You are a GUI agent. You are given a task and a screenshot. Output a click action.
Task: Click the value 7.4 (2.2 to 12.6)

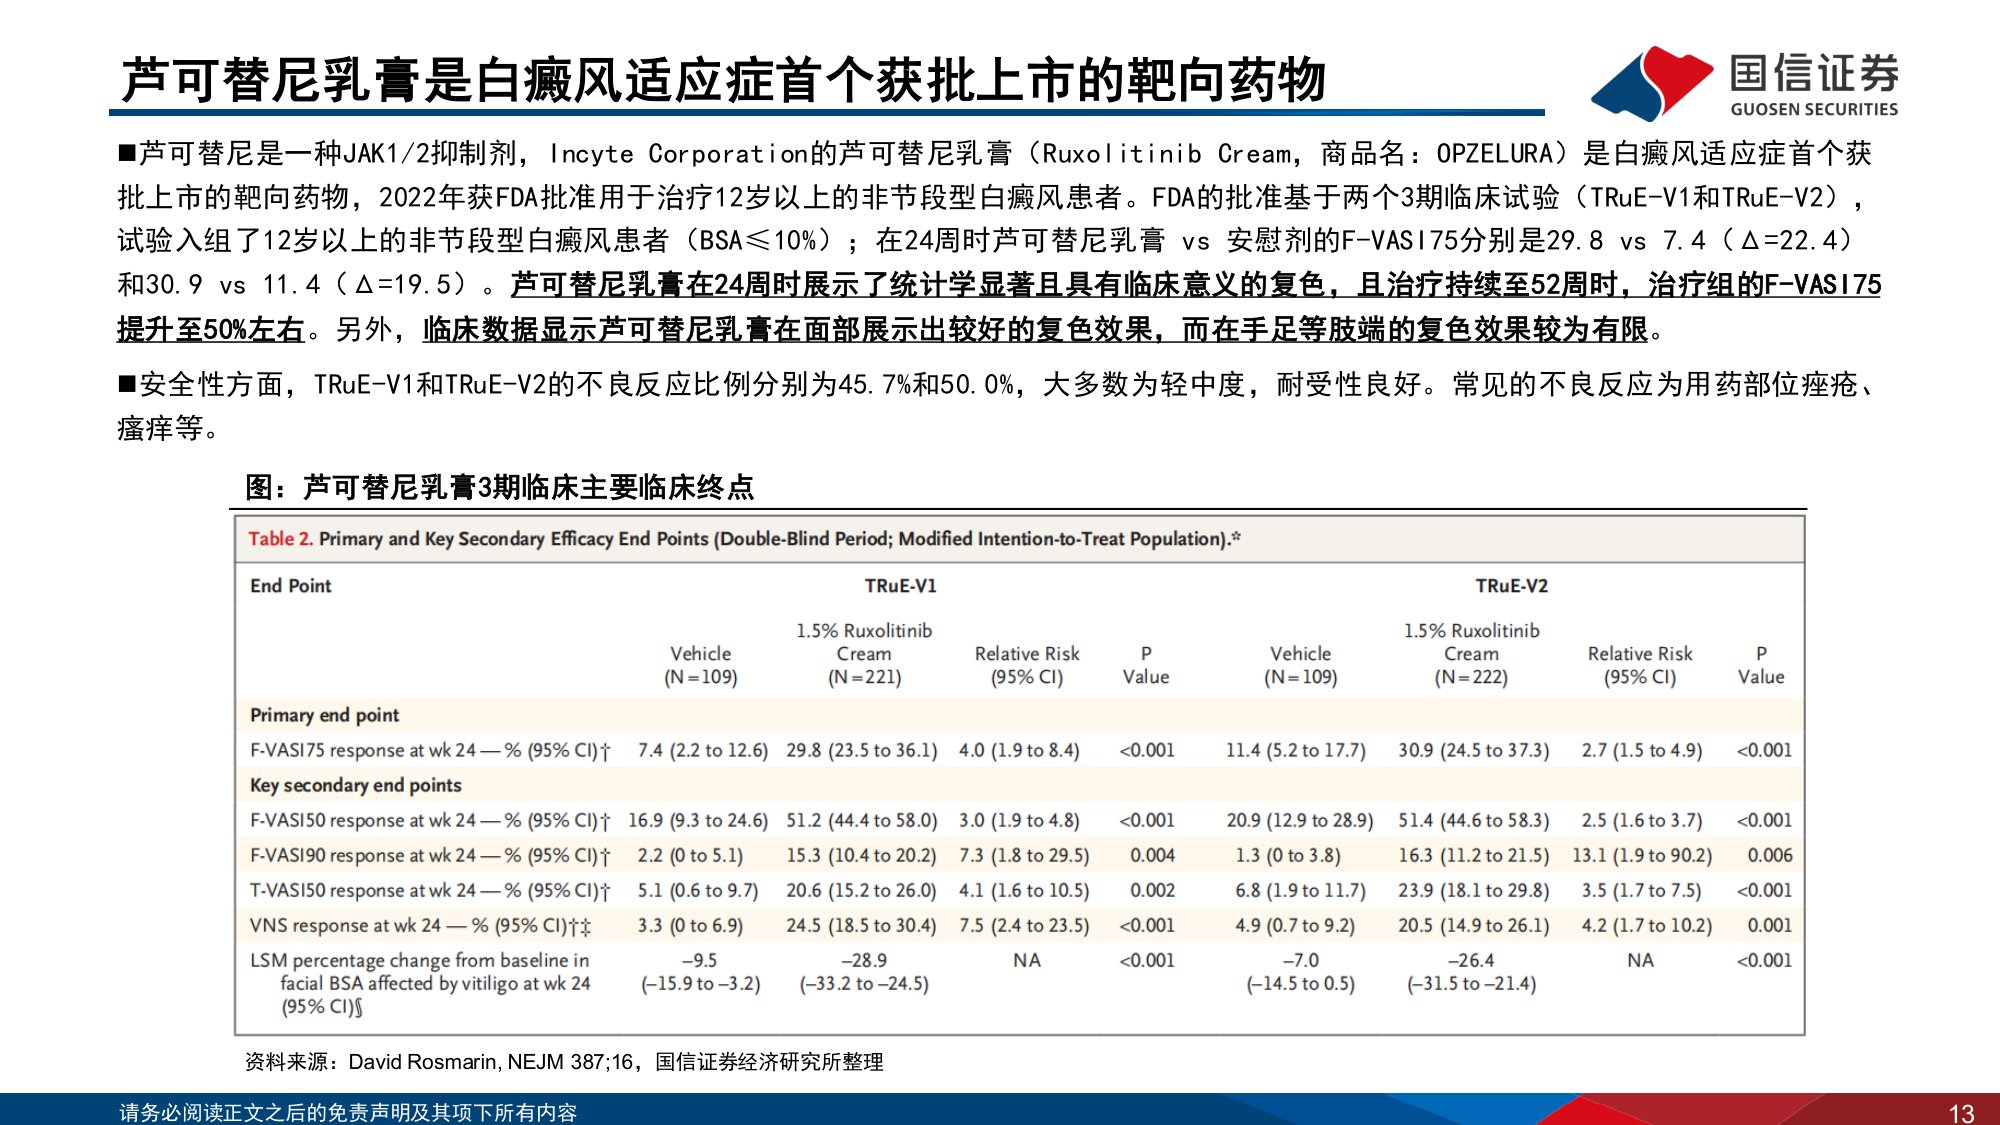702,750
